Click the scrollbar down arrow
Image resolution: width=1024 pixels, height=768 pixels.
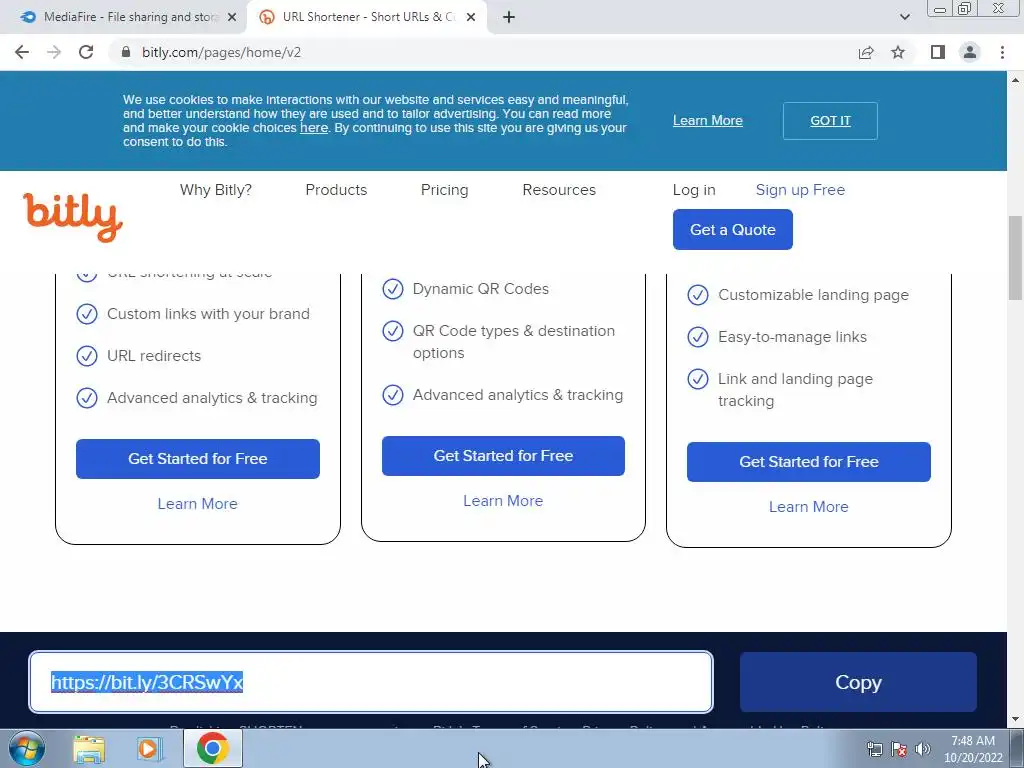pyautogui.click(x=1015, y=720)
